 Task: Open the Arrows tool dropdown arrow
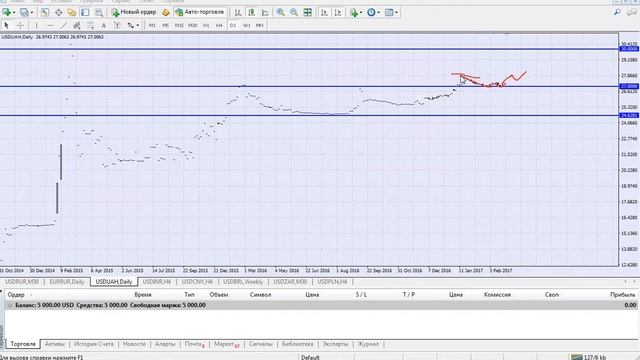point(138,25)
